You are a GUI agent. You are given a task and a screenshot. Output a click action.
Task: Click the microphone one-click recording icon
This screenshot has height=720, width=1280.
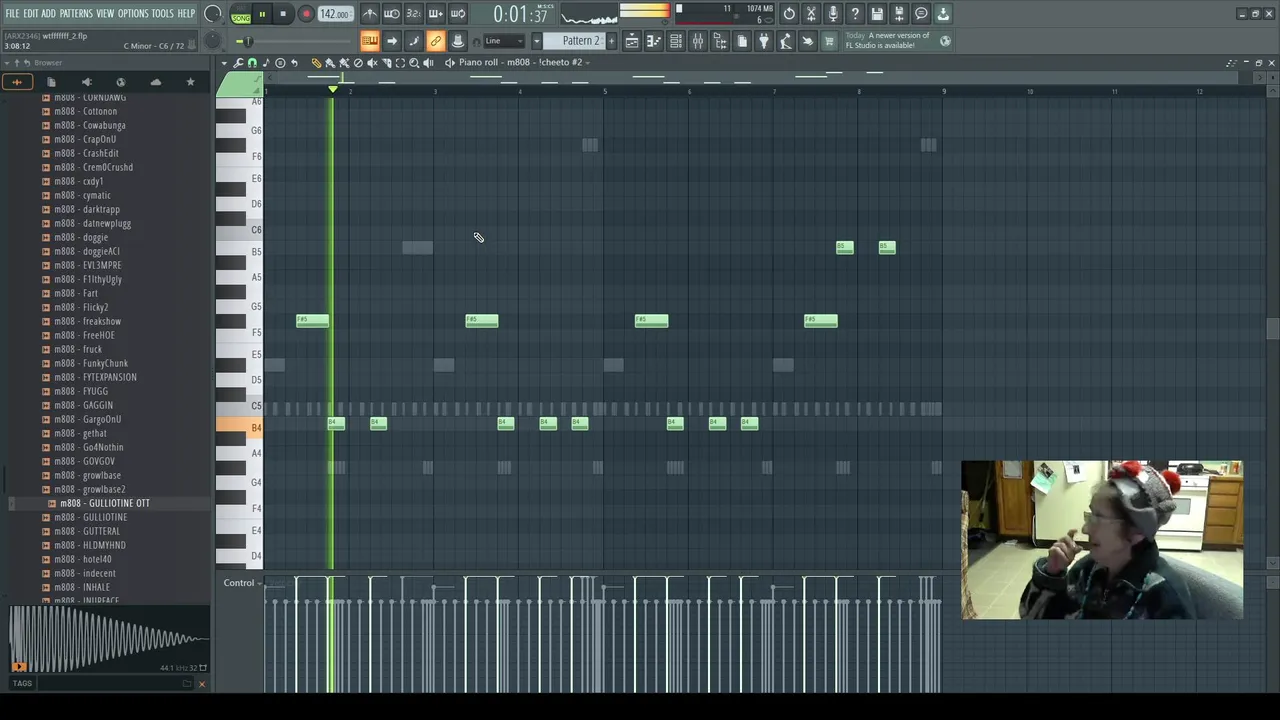tap(833, 14)
